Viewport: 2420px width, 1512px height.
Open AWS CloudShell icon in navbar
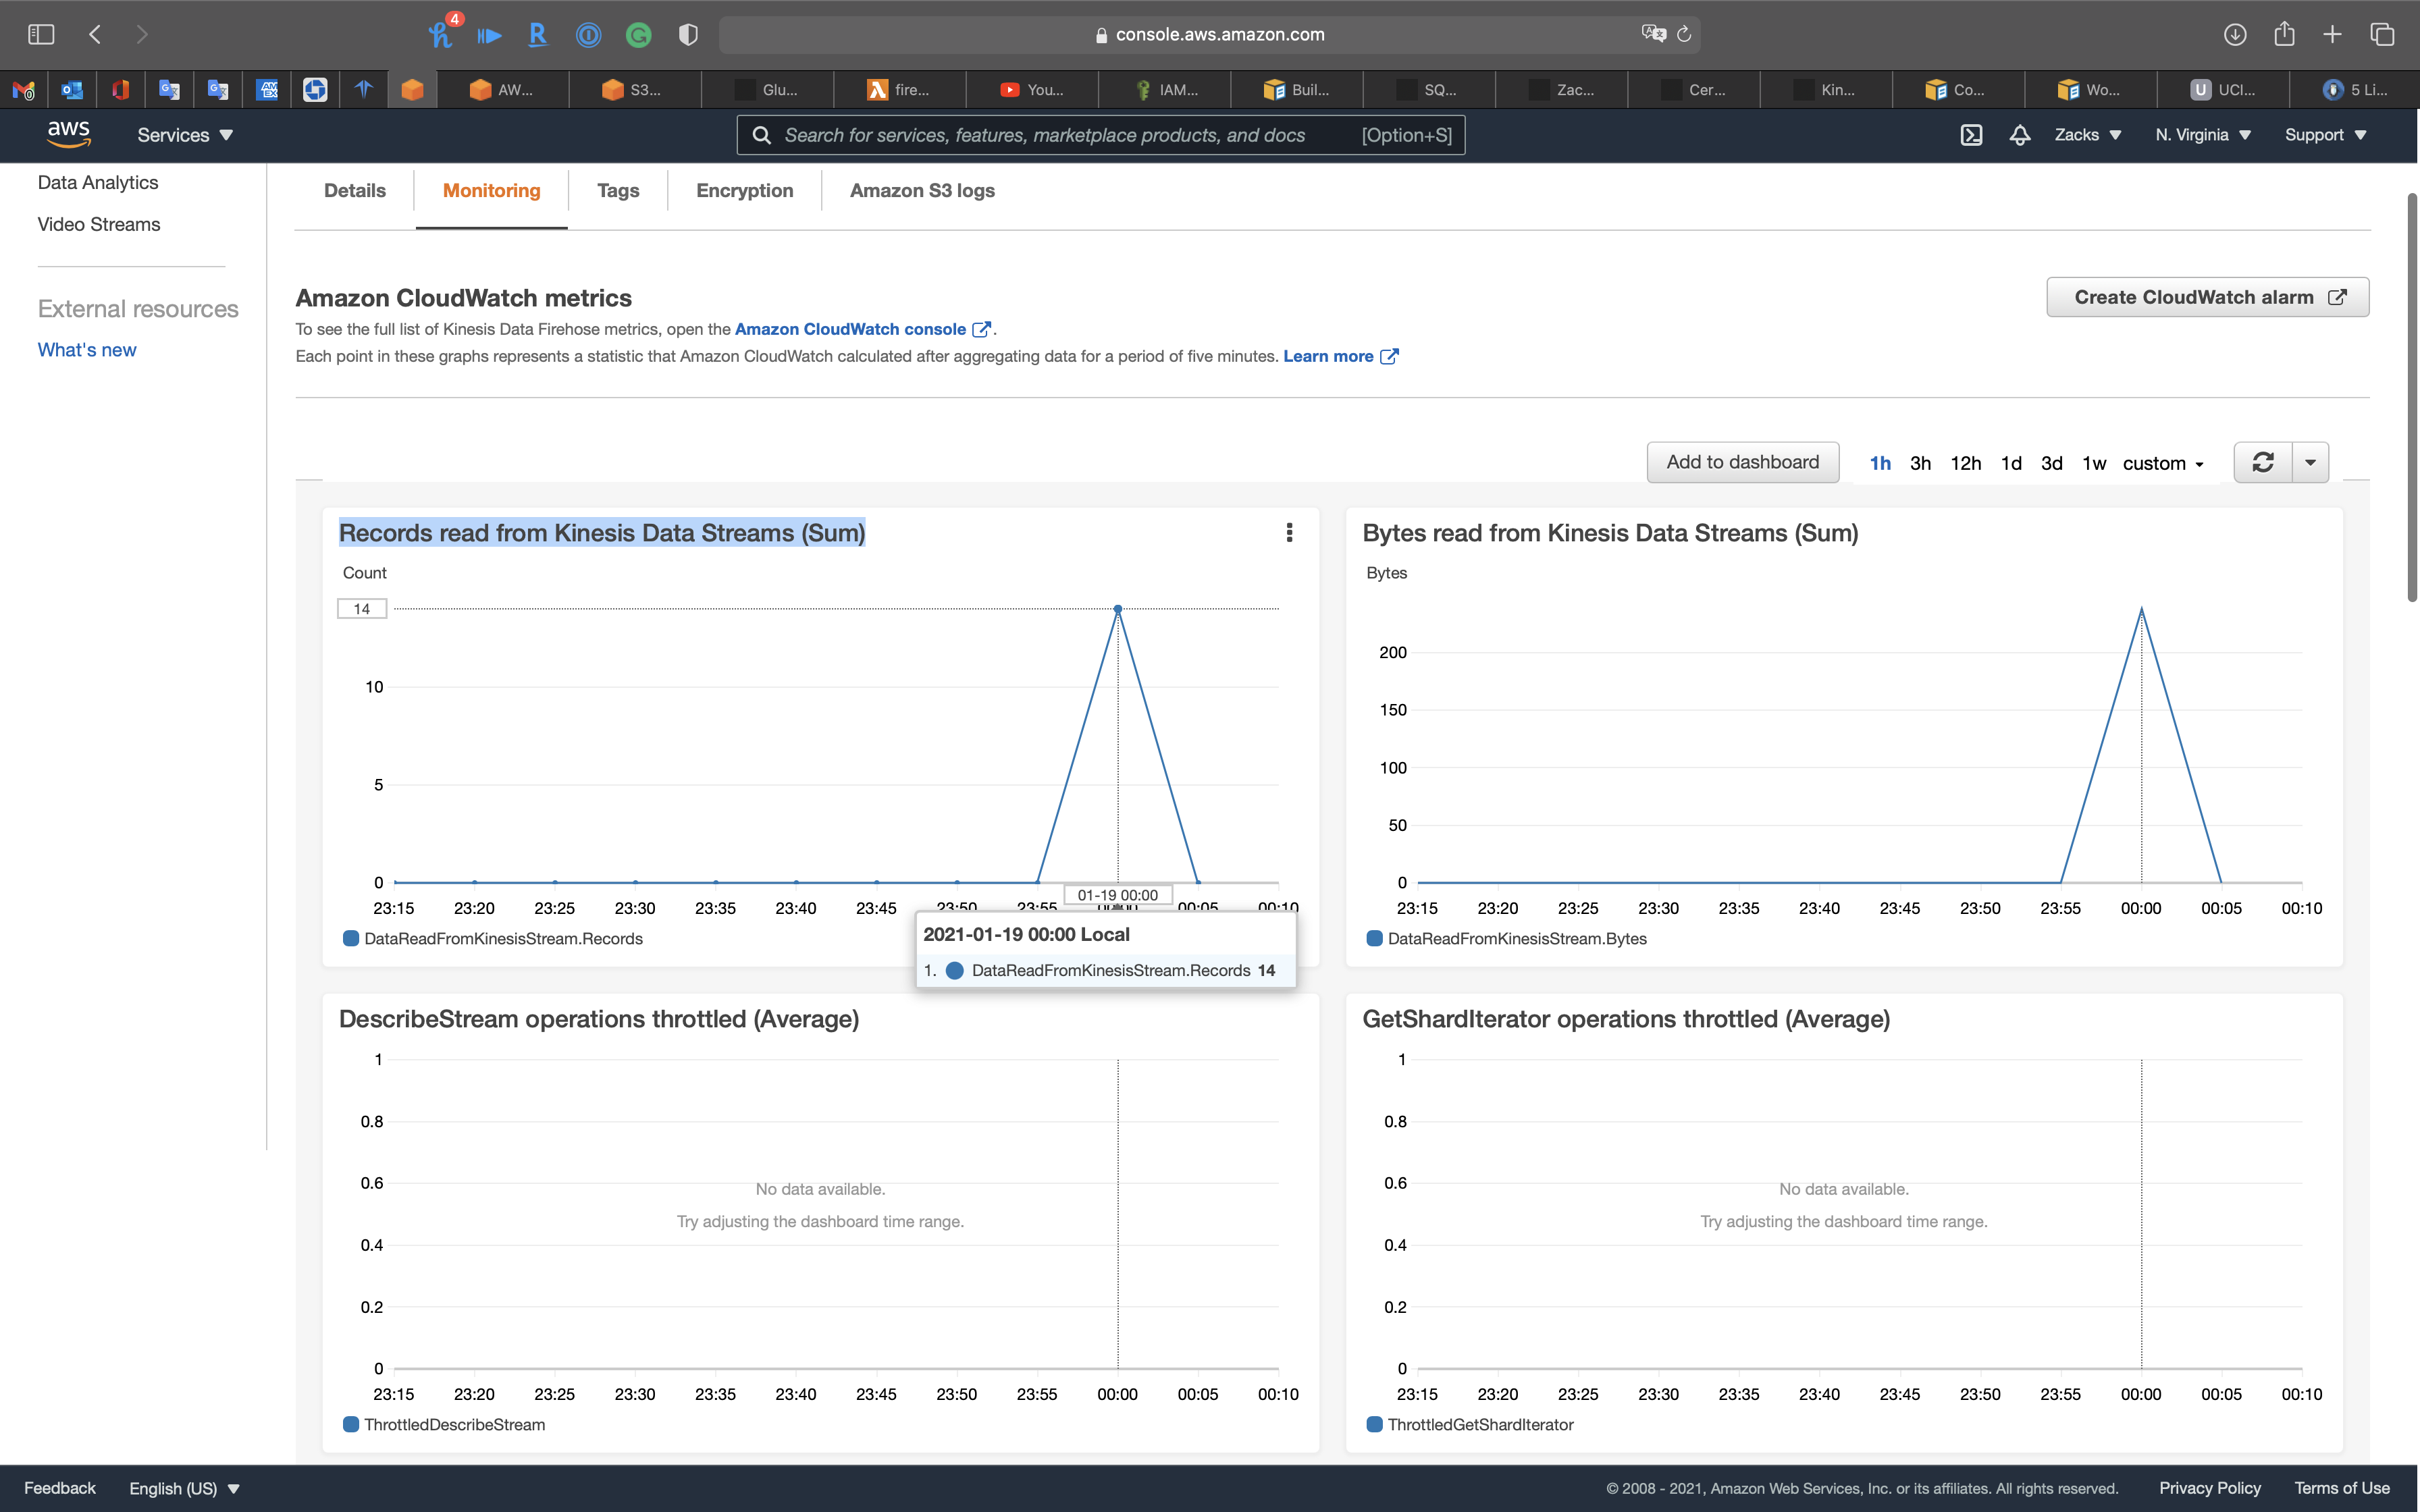click(1970, 135)
